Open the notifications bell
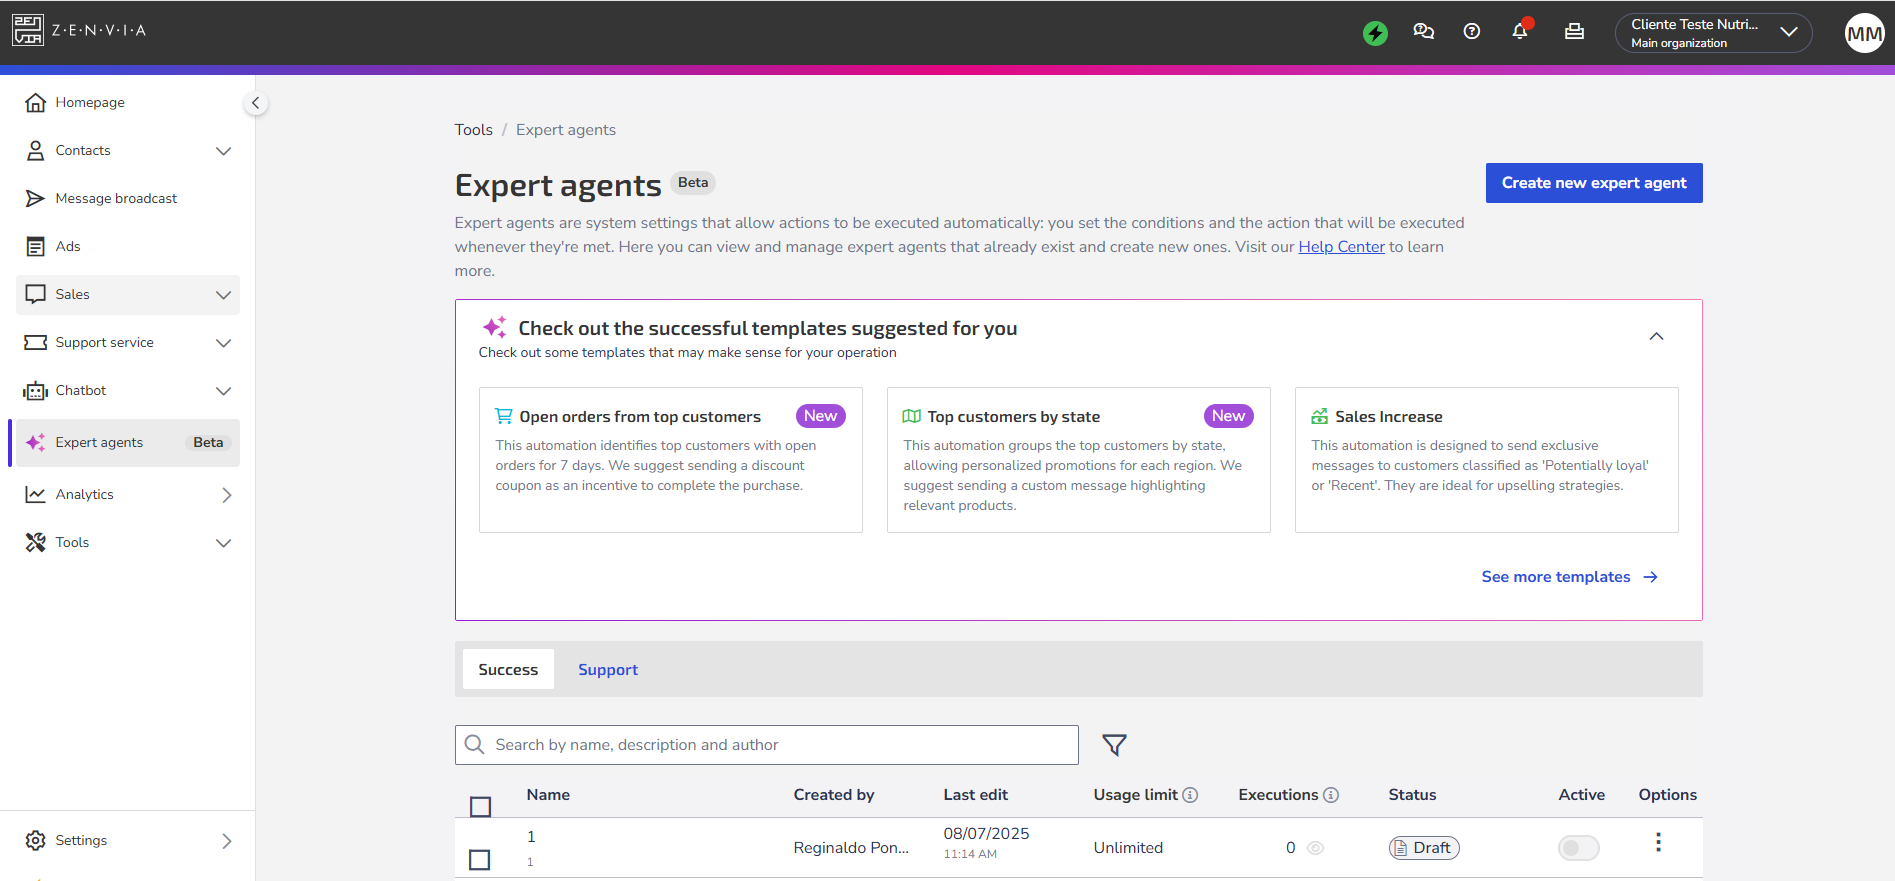Image resolution: width=1895 pixels, height=881 pixels. click(1520, 31)
